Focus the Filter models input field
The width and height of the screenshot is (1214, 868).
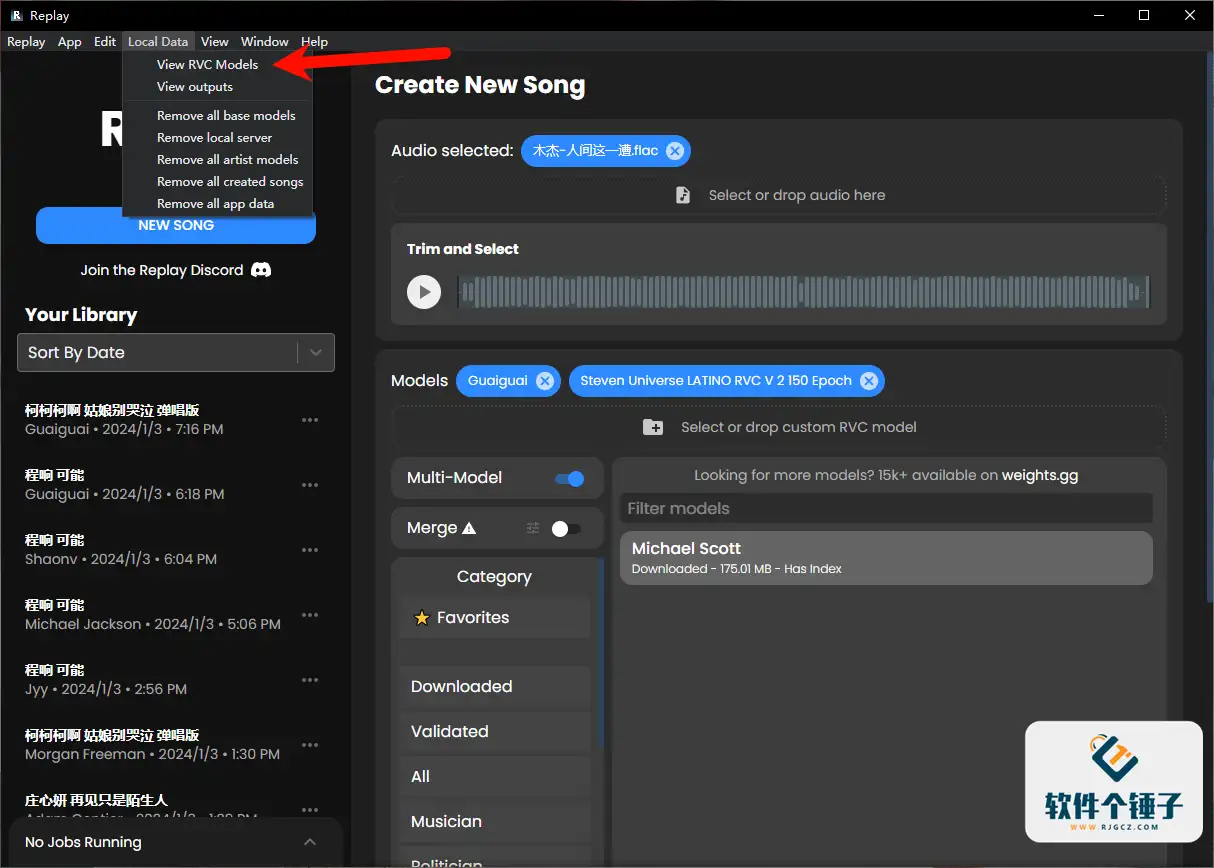tap(886, 508)
